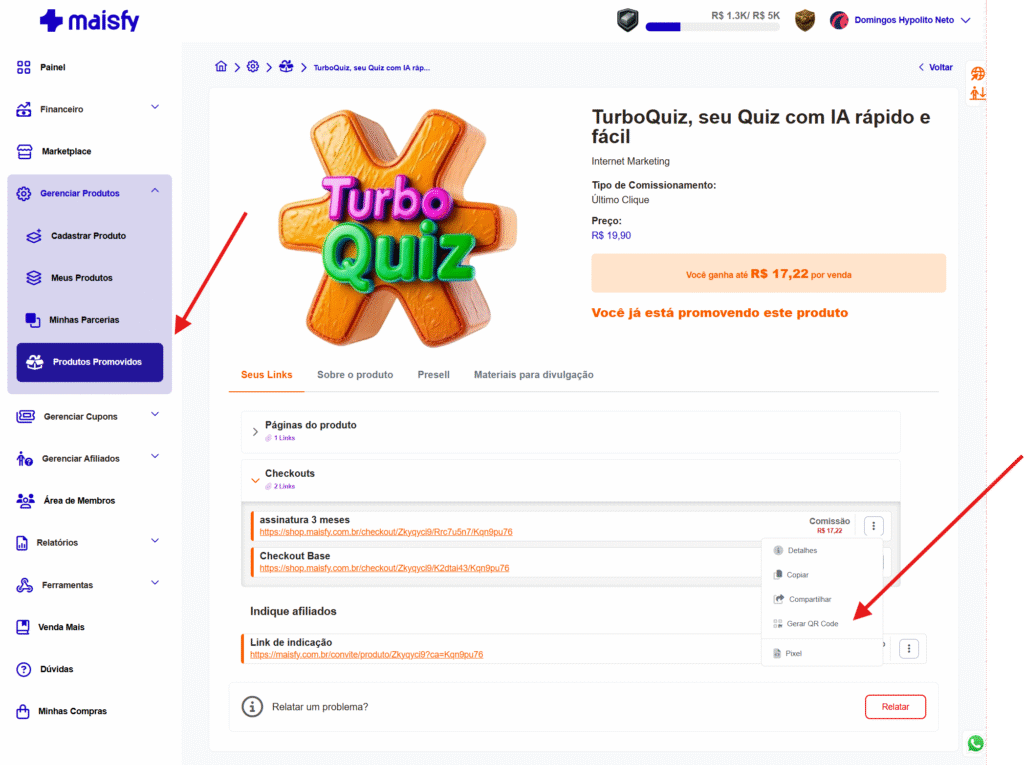Click the commission banner R$ 17,22 por venda
Screen dimensions: 1024x765
pos(768,274)
